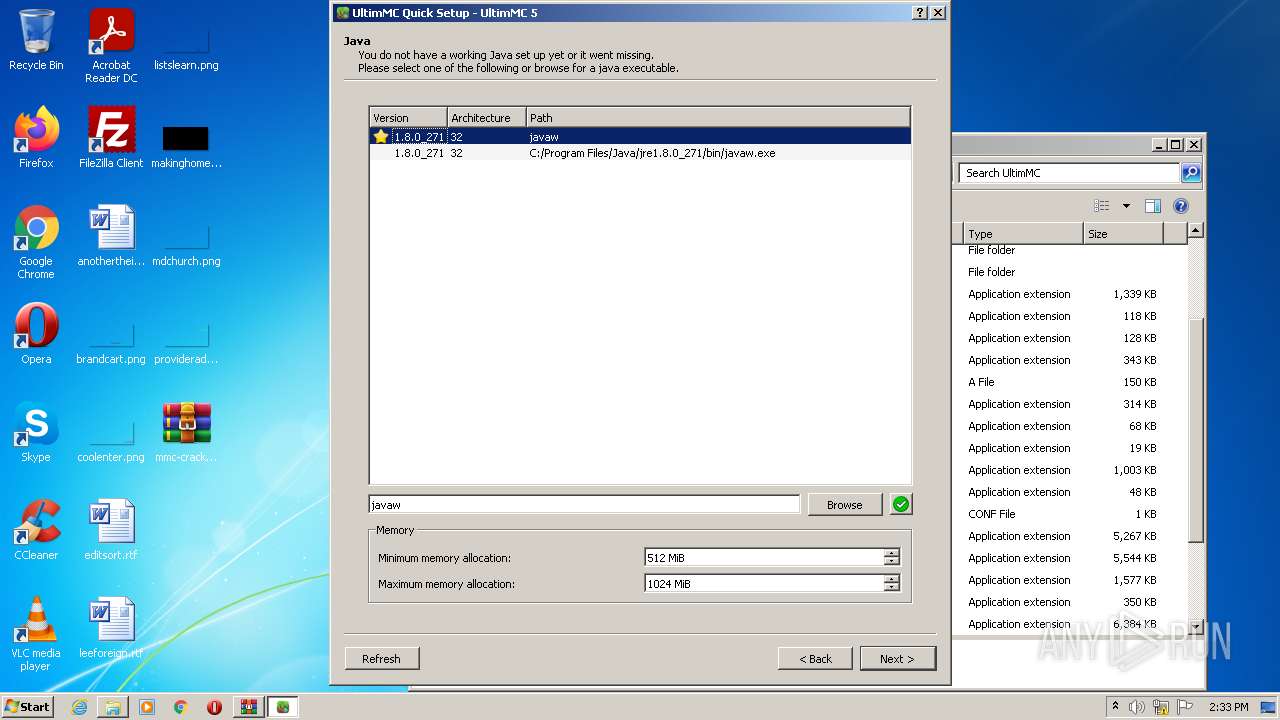Increase minimum memory with up arrow
The height and width of the screenshot is (720, 1280).
click(892, 553)
